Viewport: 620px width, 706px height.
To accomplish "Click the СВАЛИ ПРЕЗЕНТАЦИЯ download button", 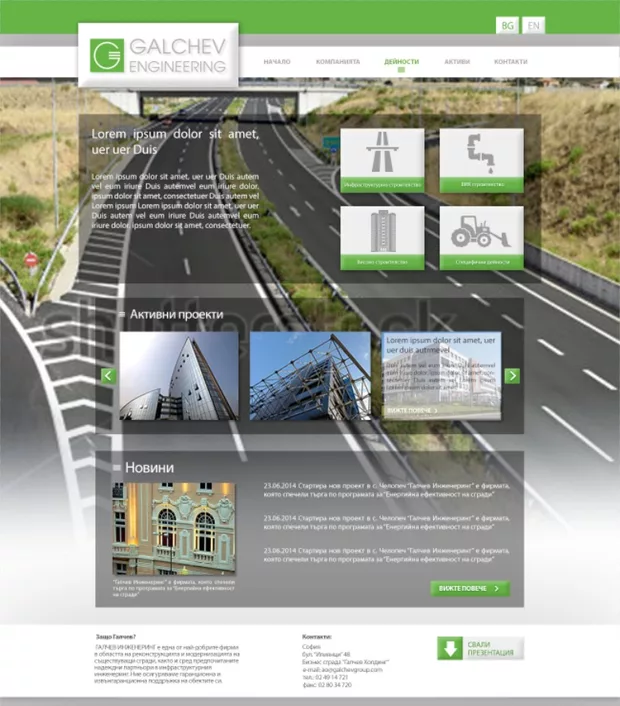I will tap(480, 648).
